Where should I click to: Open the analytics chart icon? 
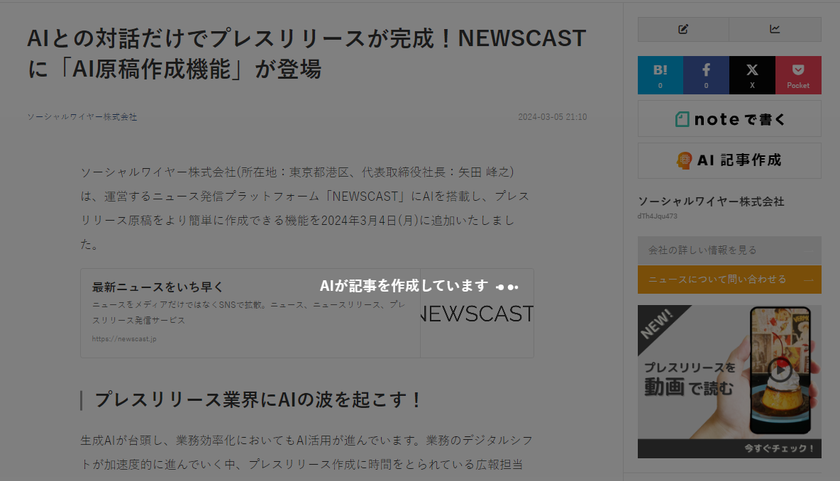point(775,29)
